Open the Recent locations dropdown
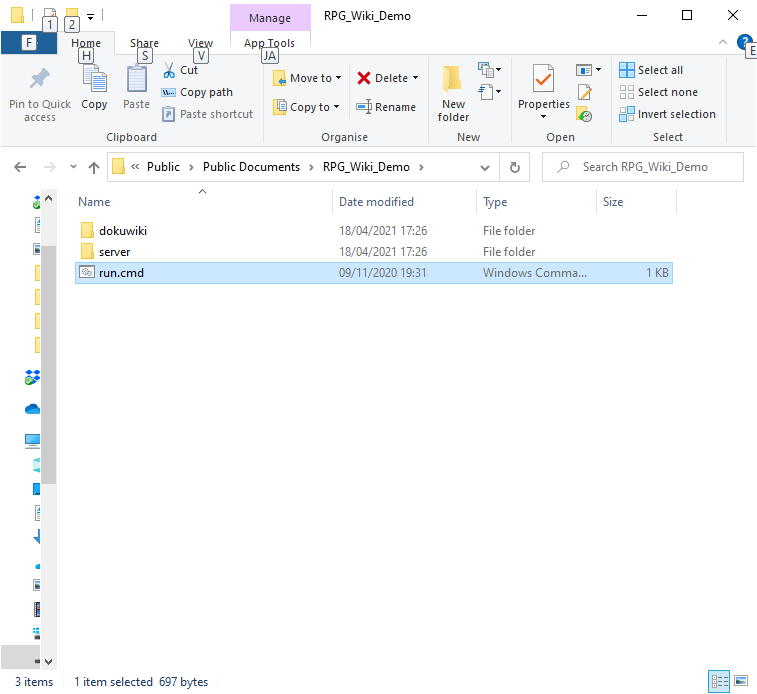The image size is (757, 694). point(73,167)
